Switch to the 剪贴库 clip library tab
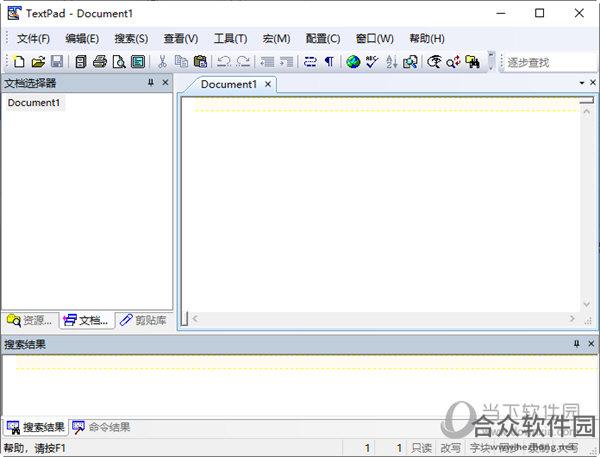Image resolution: width=600 pixels, height=457 pixels. coord(143,320)
